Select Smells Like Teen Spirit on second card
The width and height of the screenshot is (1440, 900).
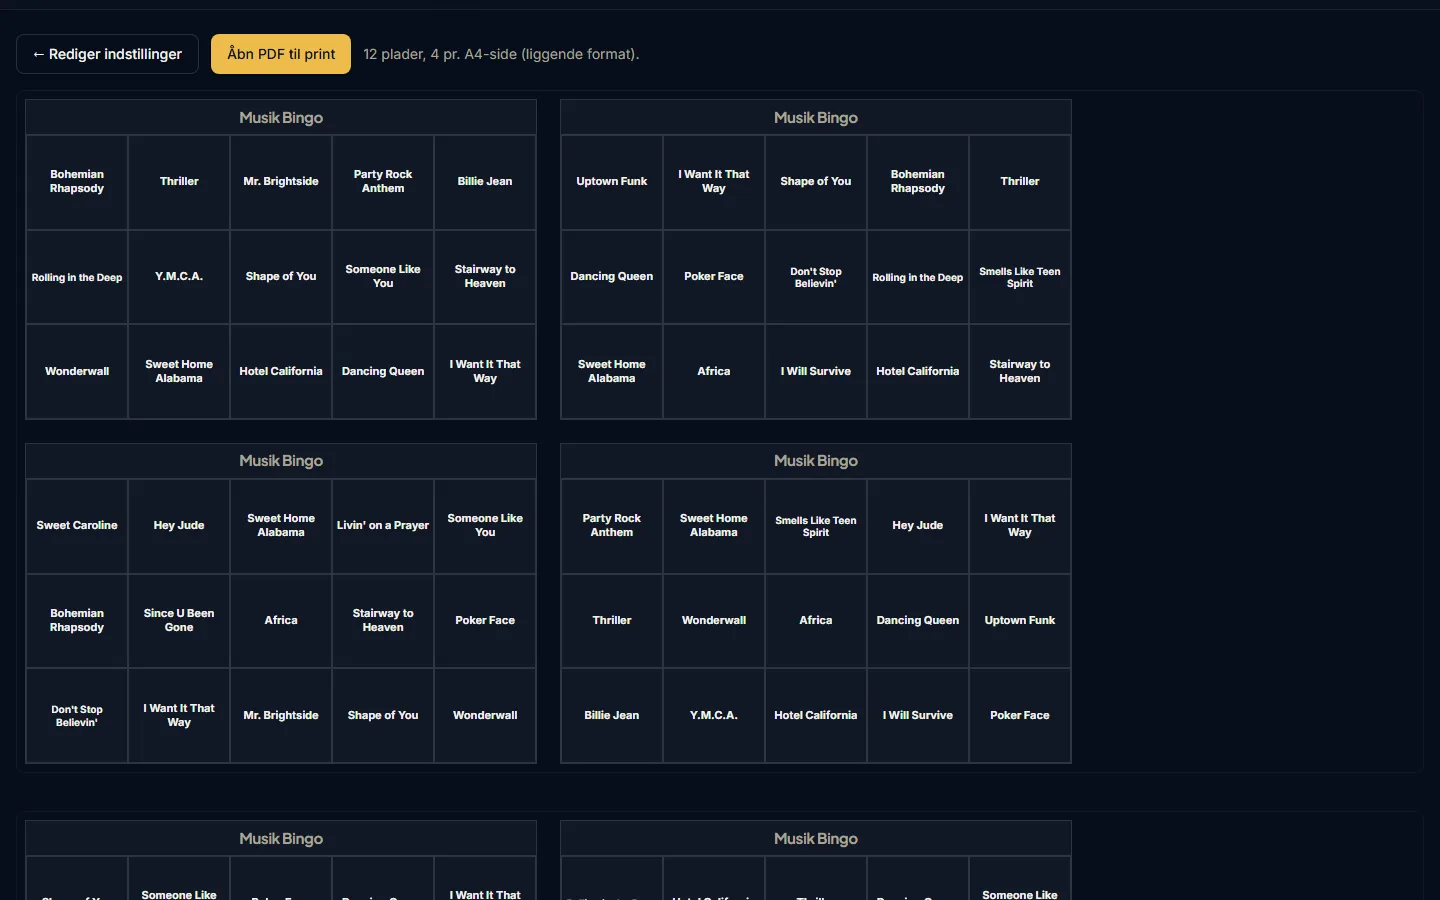pyautogui.click(x=1020, y=277)
